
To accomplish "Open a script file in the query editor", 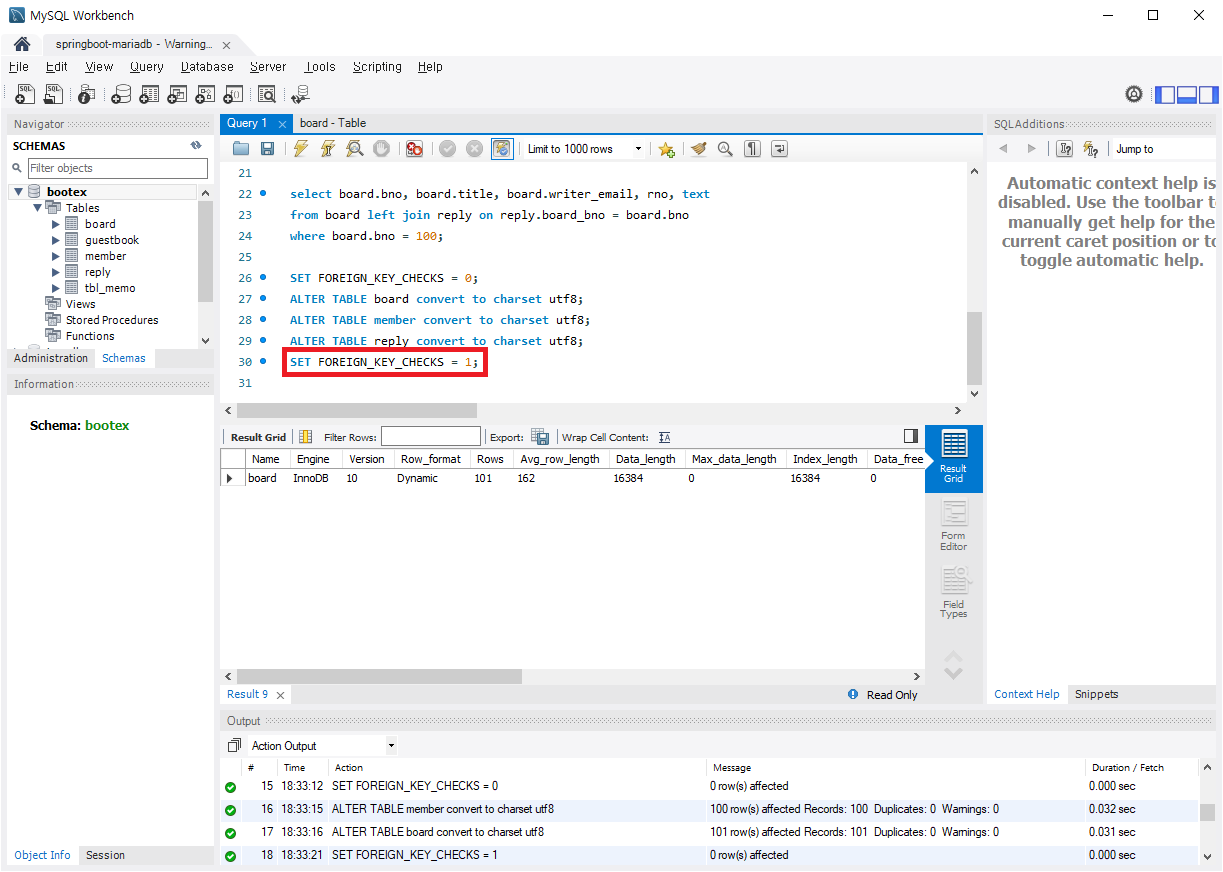I will click(241, 149).
